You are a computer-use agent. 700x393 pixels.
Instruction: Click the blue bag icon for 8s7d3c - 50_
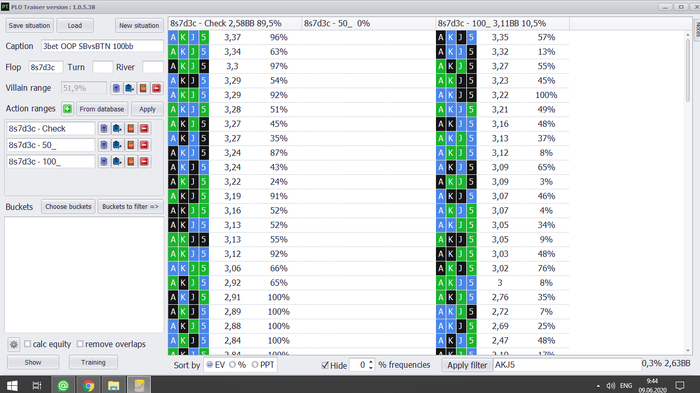[117, 145]
